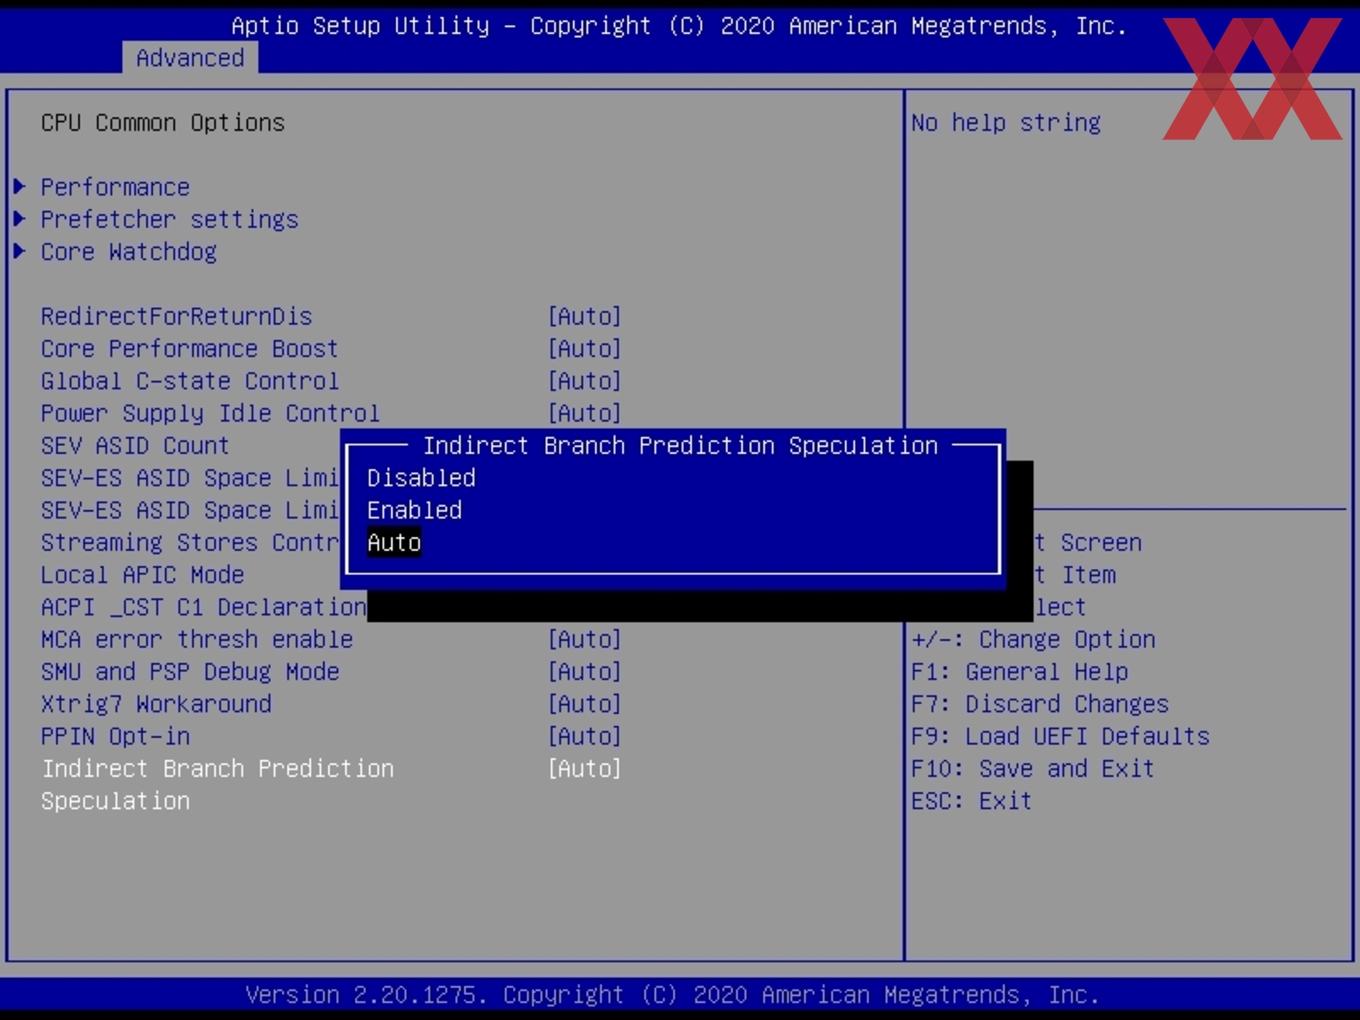Open the RedirectForReturnDis [Auto] value
The height and width of the screenshot is (1020, 1360).
click(585, 316)
